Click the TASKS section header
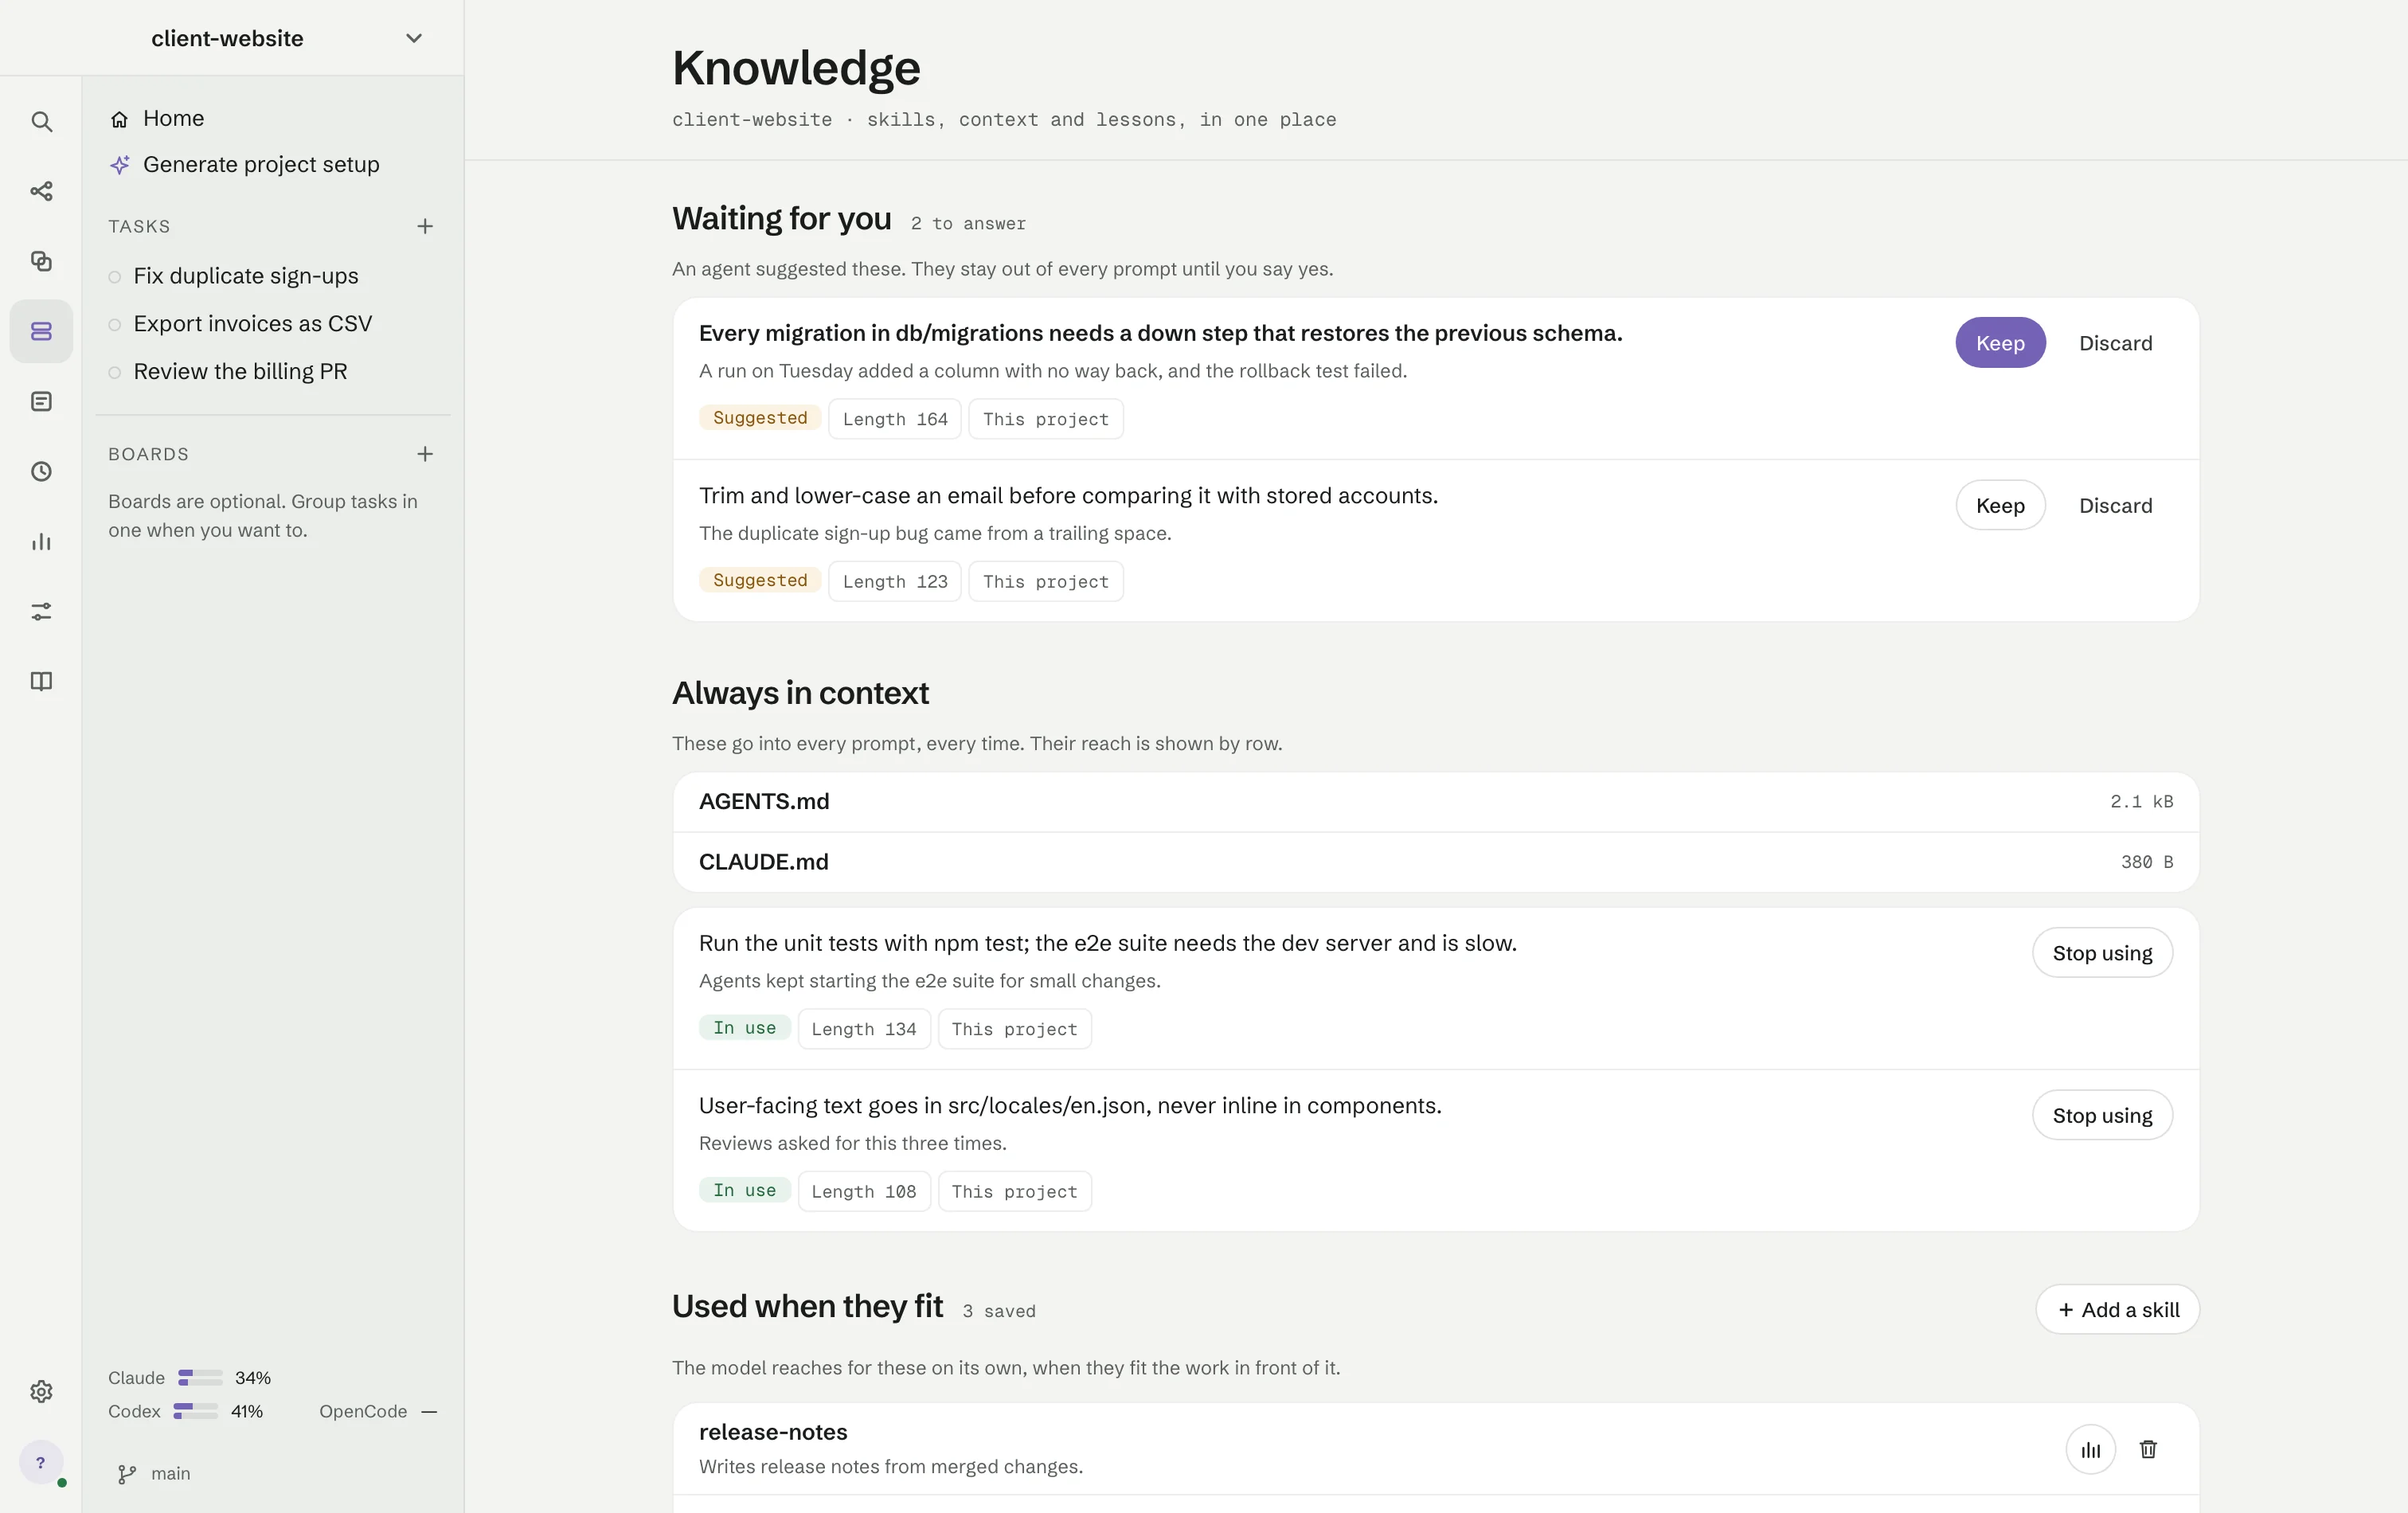This screenshot has height=1513, width=2408. click(x=139, y=227)
